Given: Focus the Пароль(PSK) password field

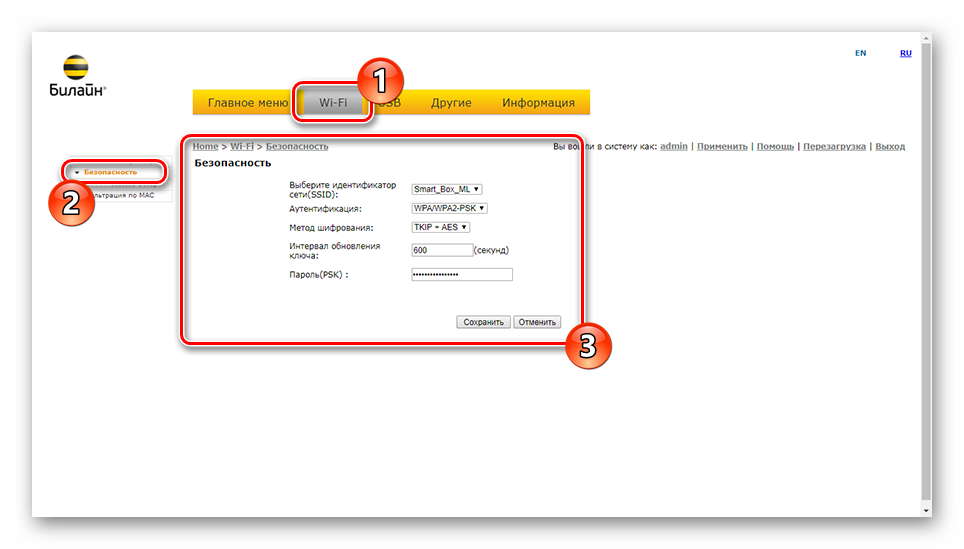Looking at the screenshot, I should coord(461,274).
